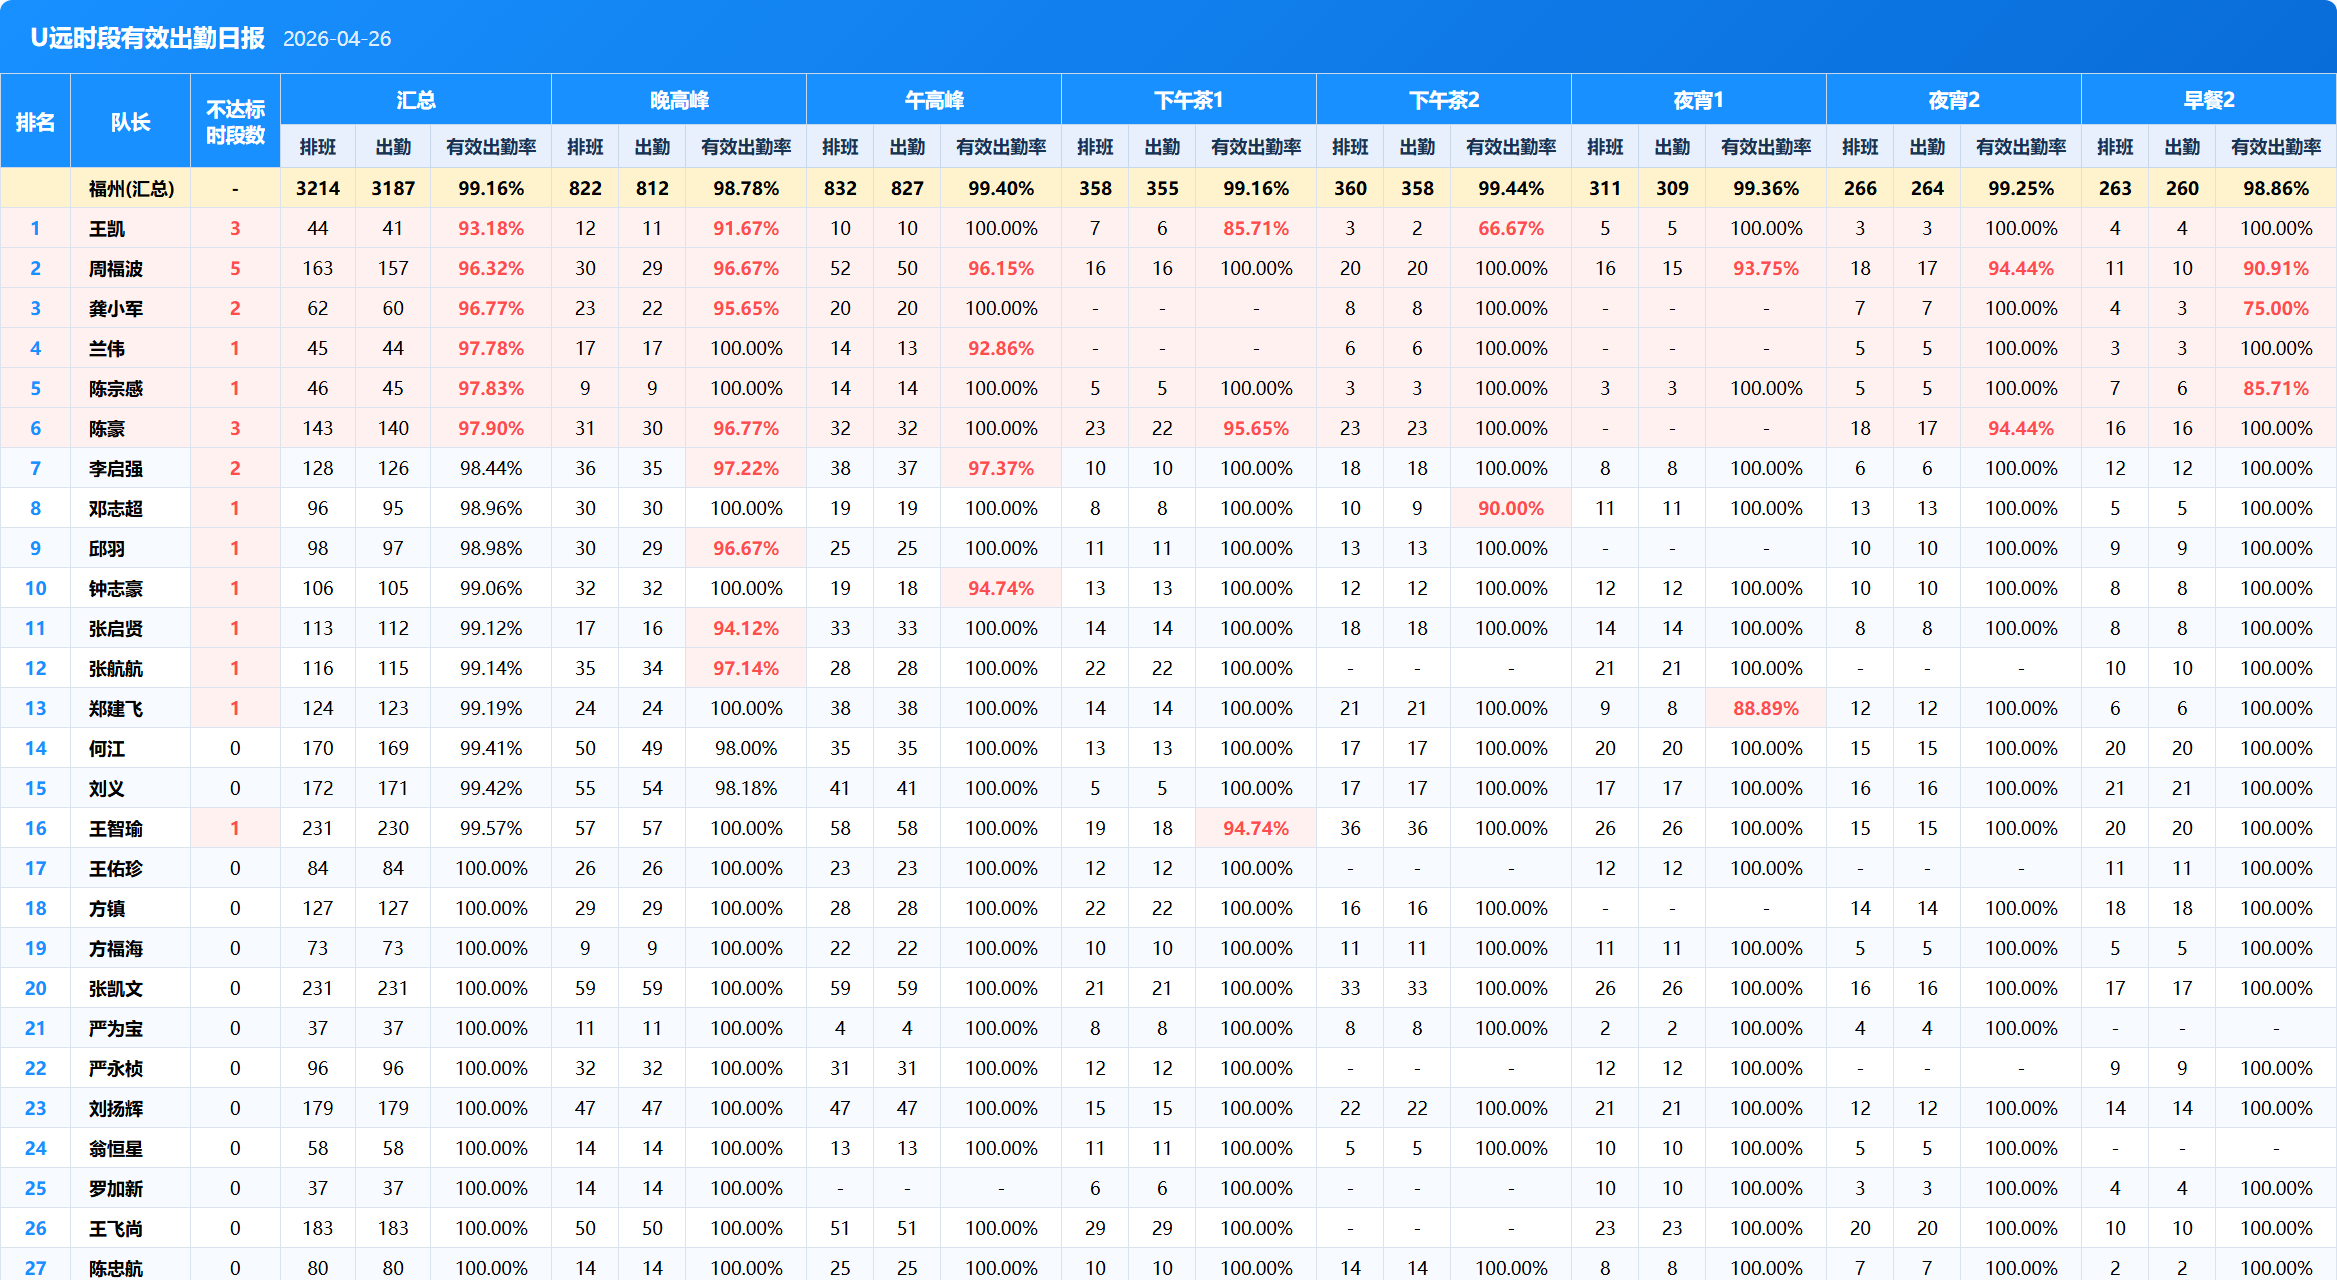Select team leader 方镇

click(x=107, y=908)
